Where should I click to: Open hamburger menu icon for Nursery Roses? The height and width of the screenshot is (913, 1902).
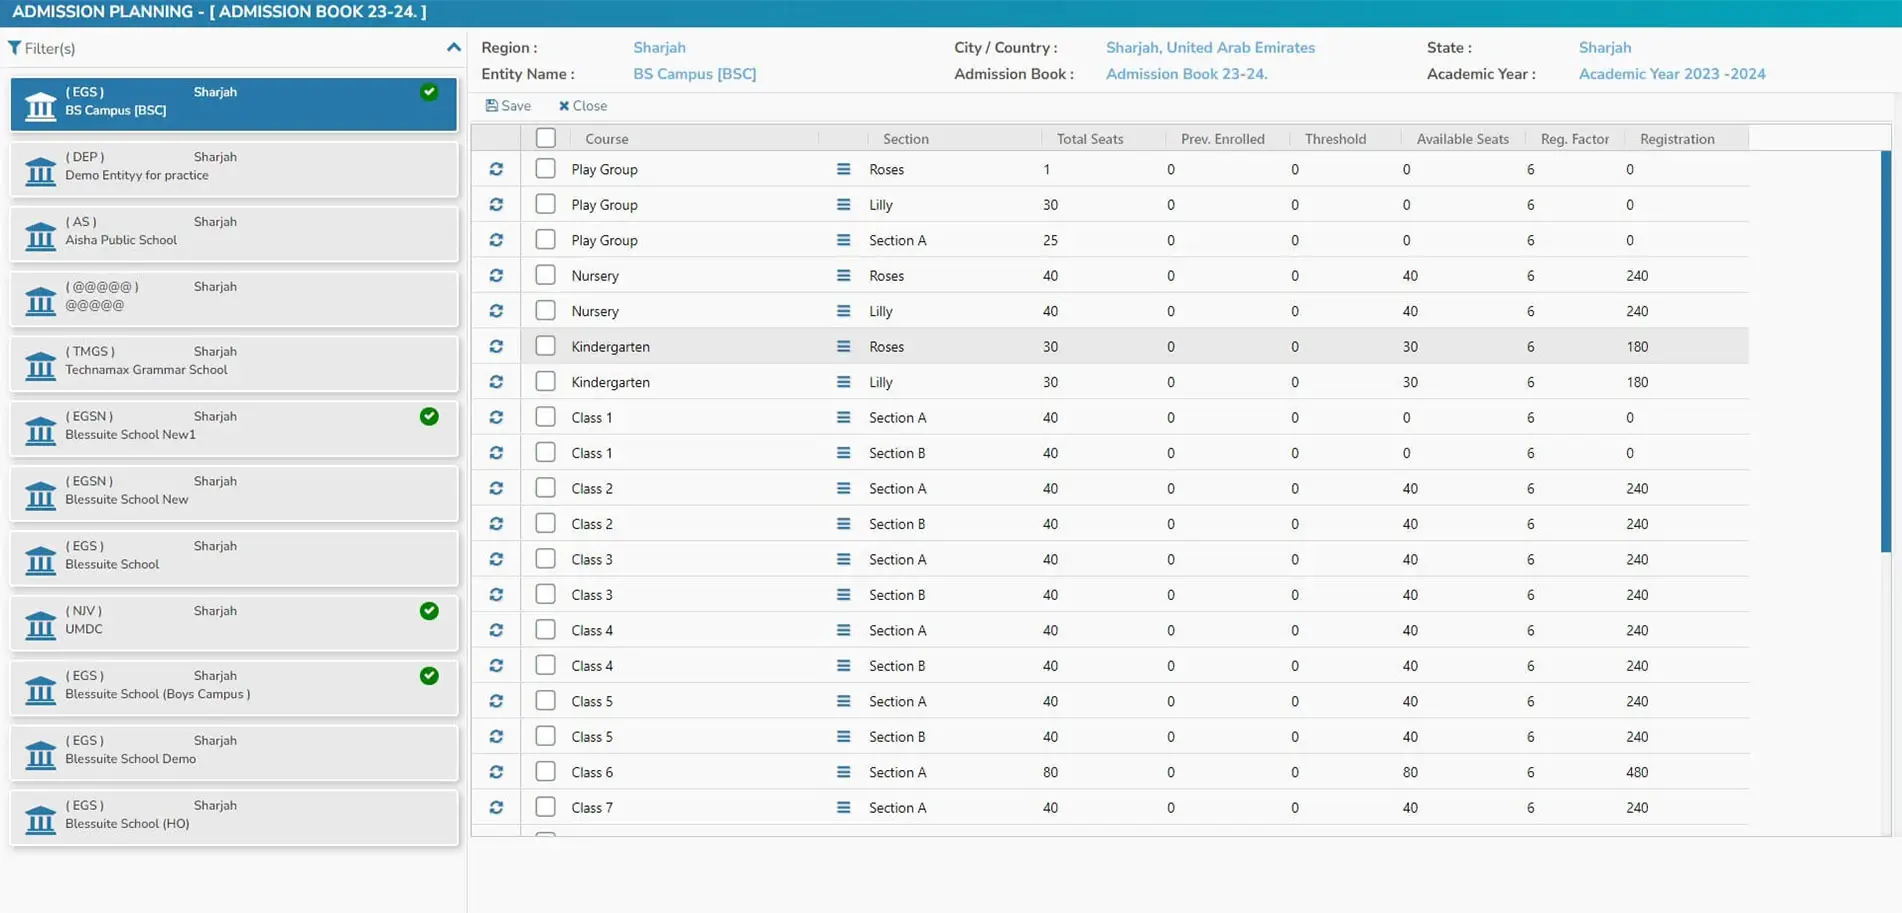tap(843, 276)
